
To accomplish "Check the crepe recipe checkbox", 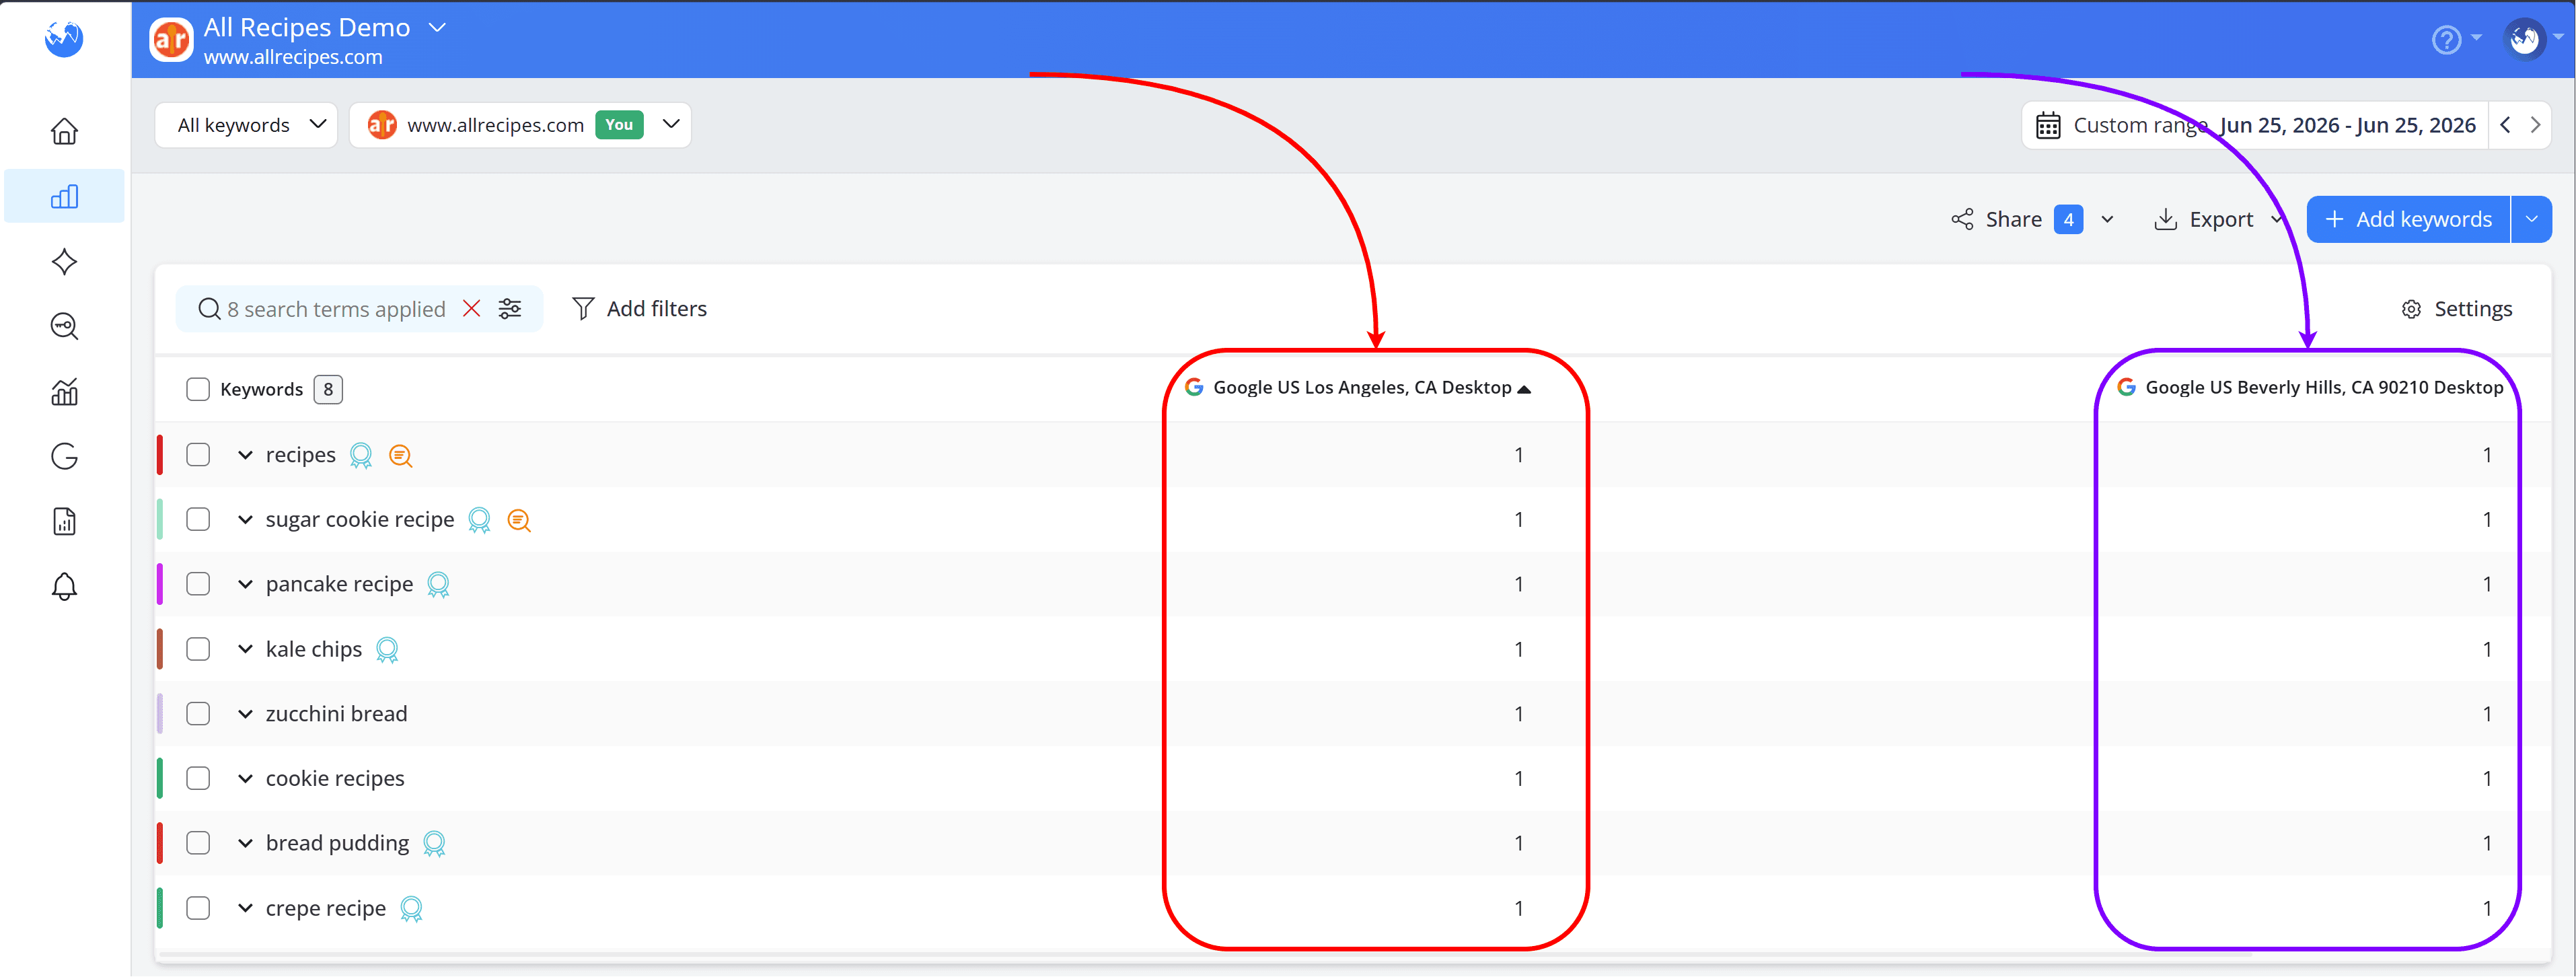I will [198, 908].
